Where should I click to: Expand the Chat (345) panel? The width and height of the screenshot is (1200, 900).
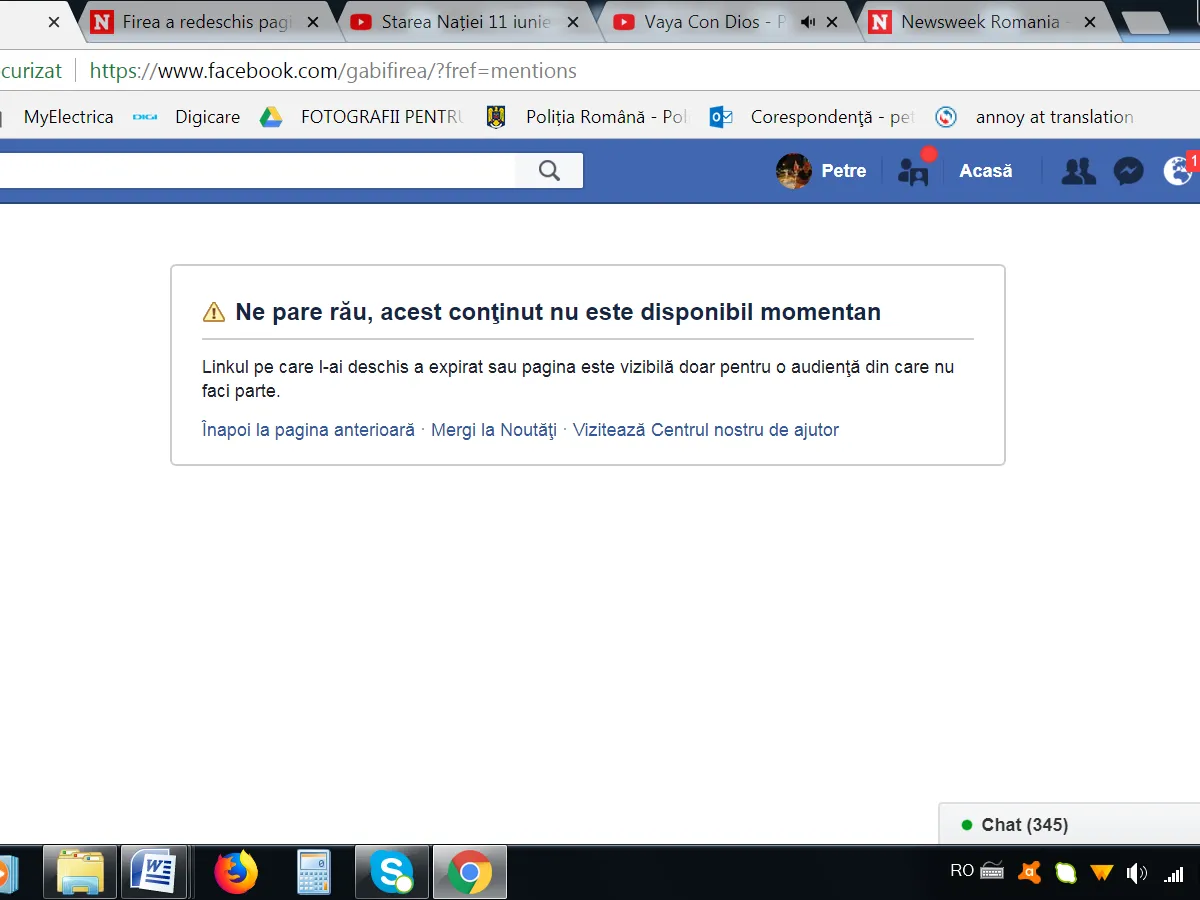tap(1024, 825)
